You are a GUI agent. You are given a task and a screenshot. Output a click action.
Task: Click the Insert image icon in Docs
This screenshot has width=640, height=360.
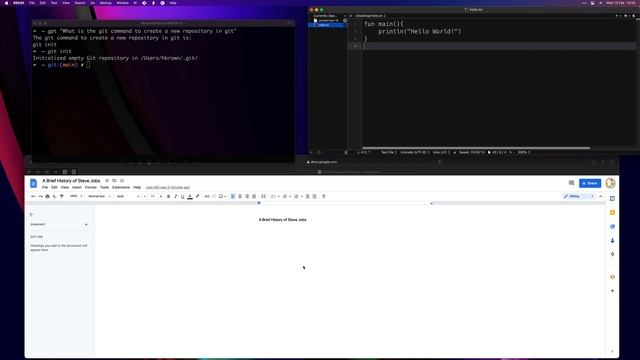222,196
